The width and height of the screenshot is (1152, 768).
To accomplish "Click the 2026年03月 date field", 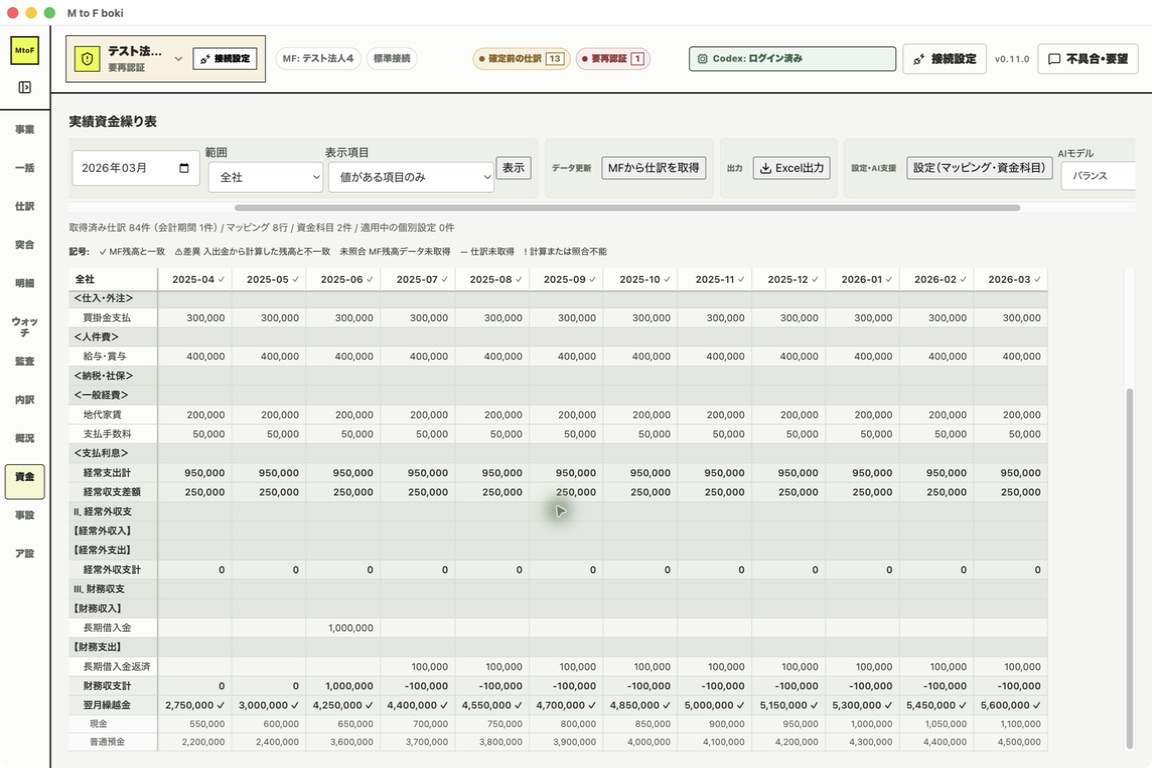I will pos(135,168).
